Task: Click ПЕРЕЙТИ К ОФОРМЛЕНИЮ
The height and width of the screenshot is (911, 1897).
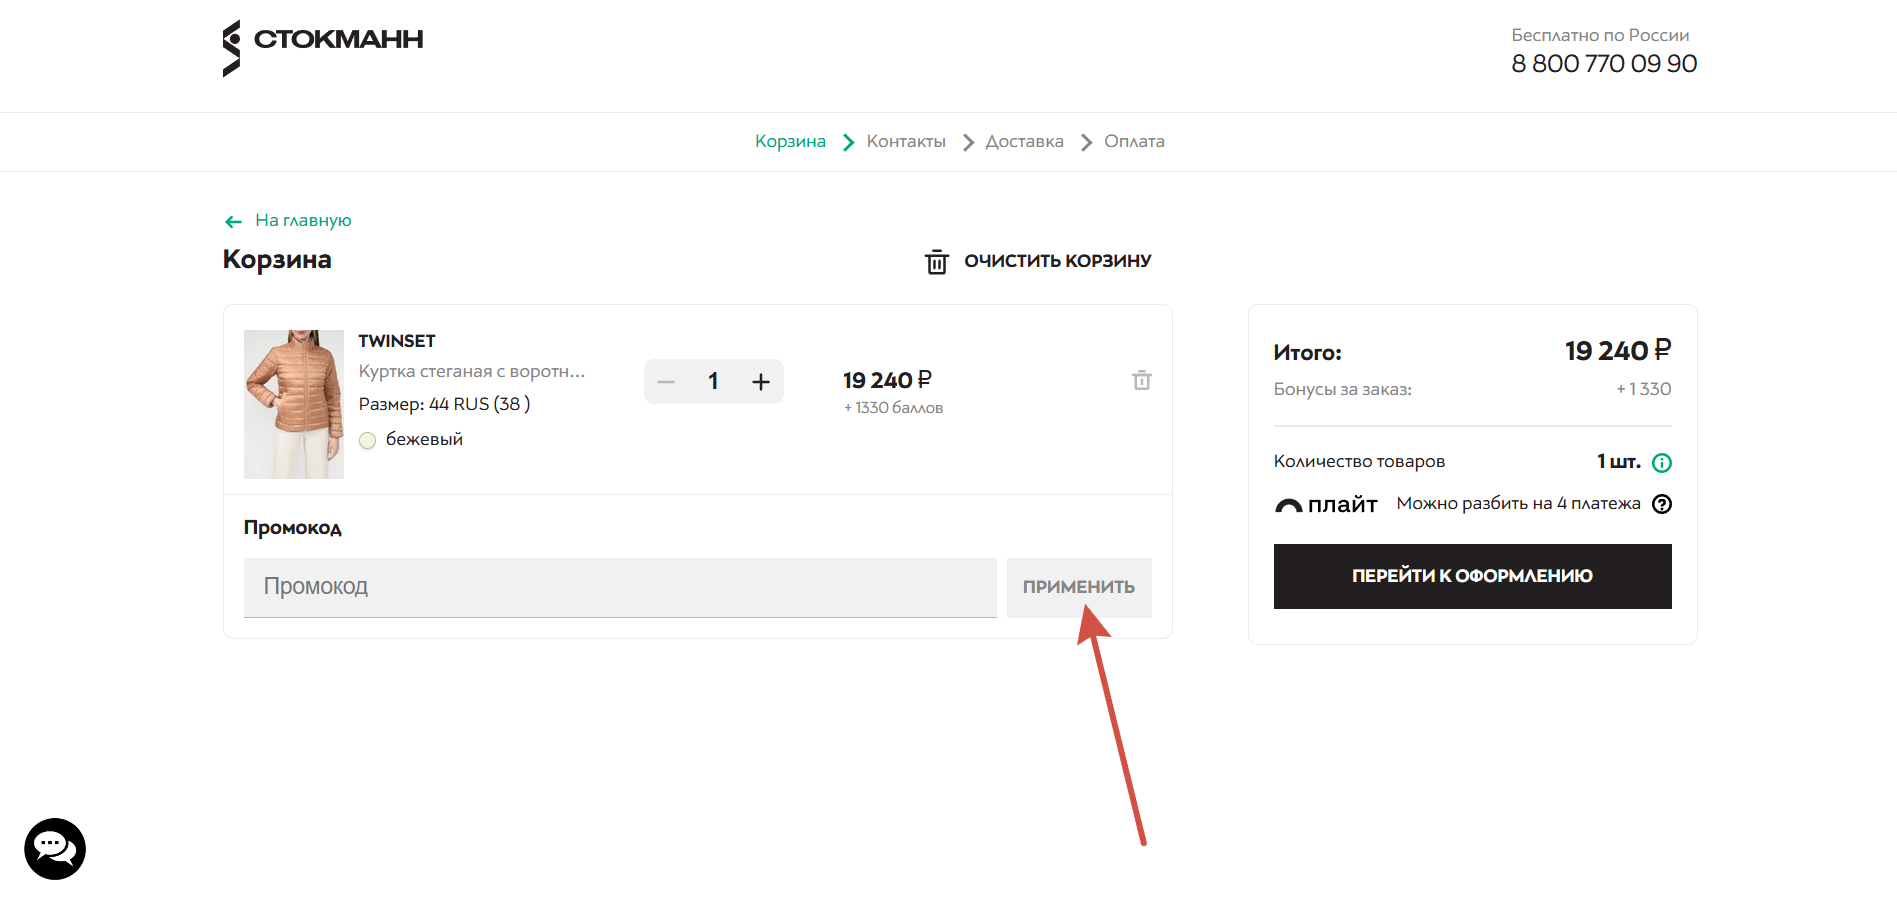Action: coord(1472,576)
